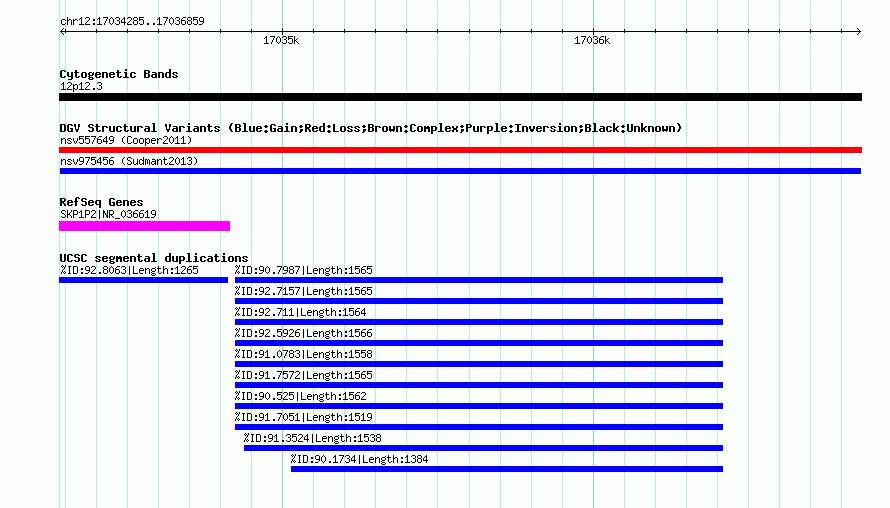Click the %ID:92.7157|Length:1565 label
Viewport: 890px width, 508px height.
click(304, 291)
